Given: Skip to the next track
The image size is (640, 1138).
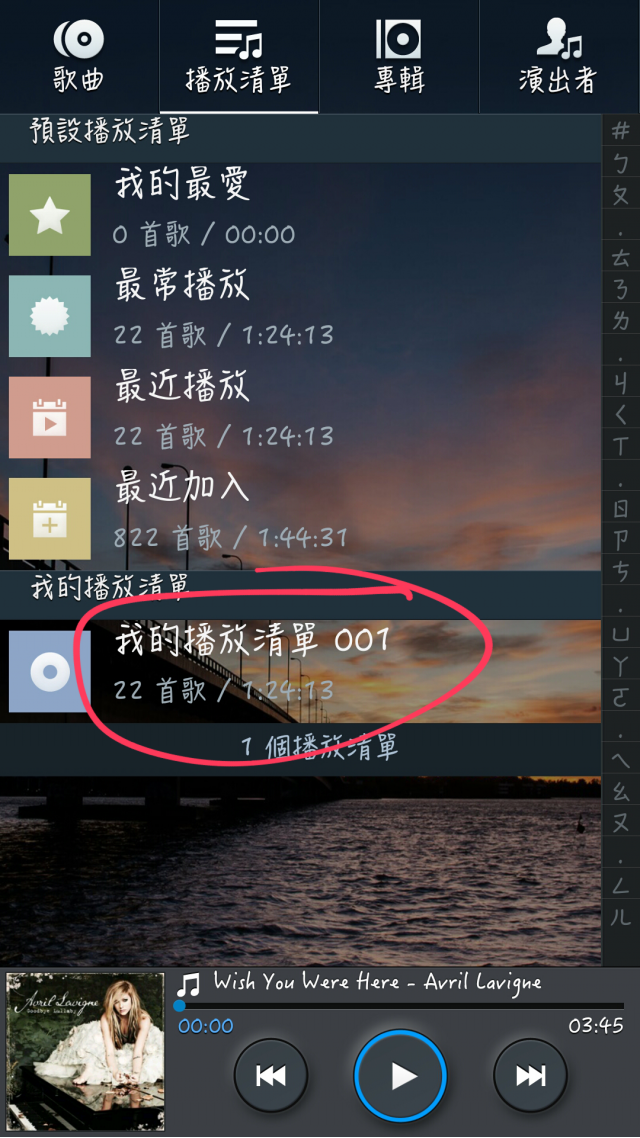Looking at the screenshot, I should tap(530, 1076).
